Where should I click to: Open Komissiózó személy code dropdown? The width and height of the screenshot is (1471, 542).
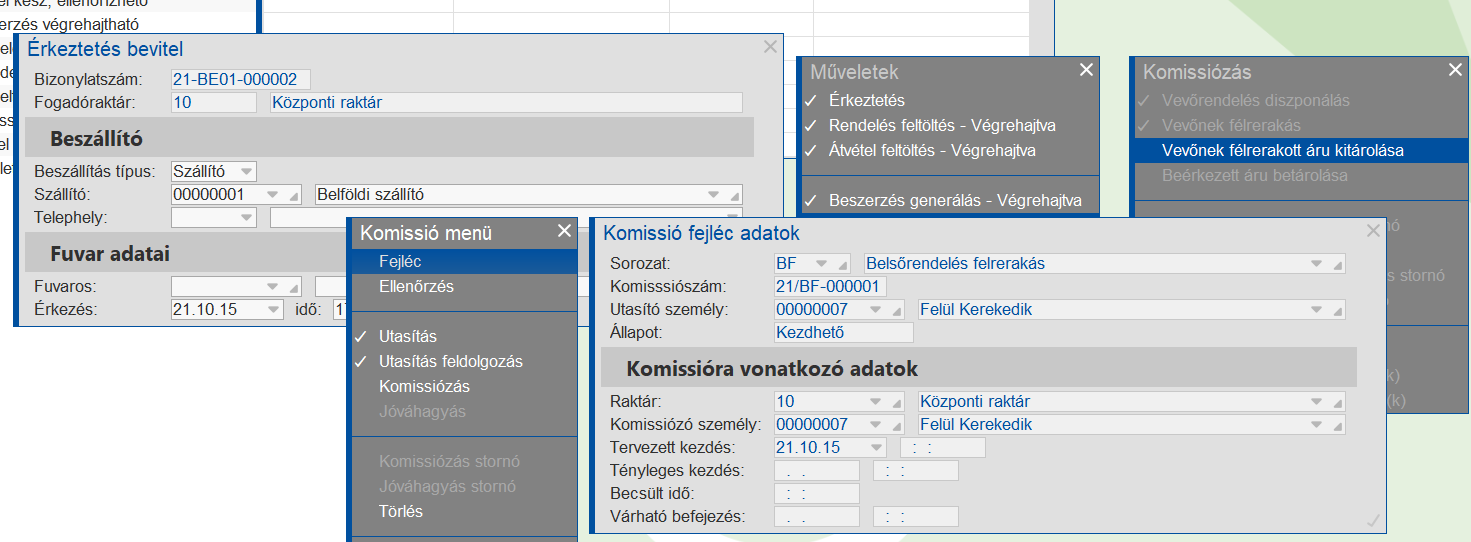tap(877, 425)
